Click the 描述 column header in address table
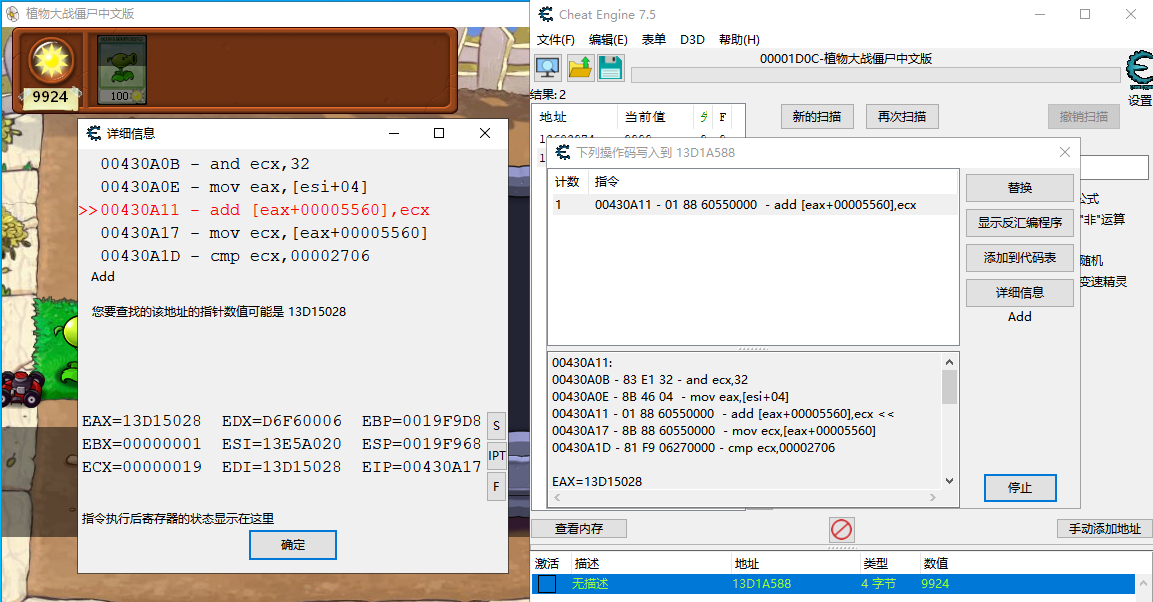The height and width of the screenshot is (602, 1153). (587, 564)
